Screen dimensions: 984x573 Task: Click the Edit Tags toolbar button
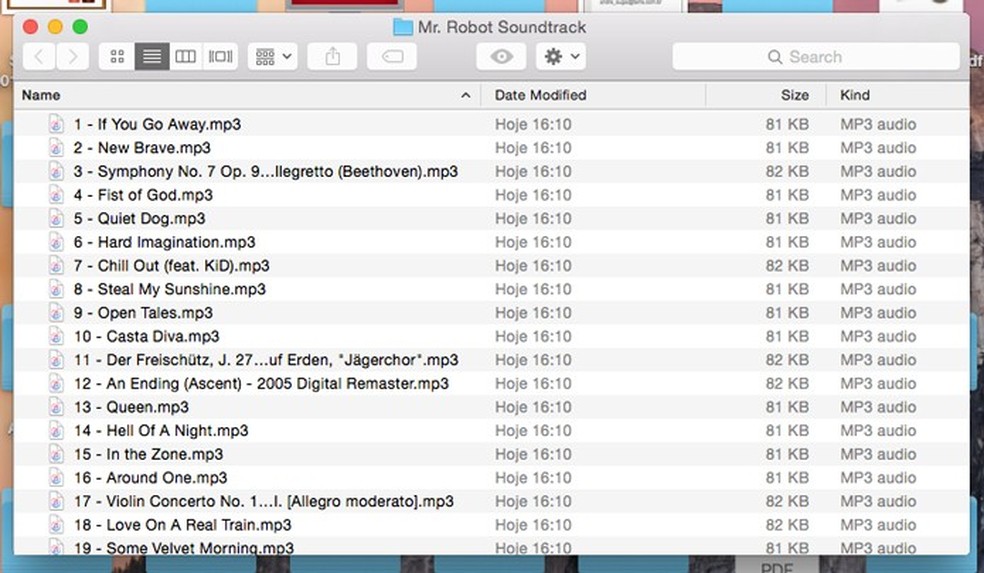click(x=392, y=57)
